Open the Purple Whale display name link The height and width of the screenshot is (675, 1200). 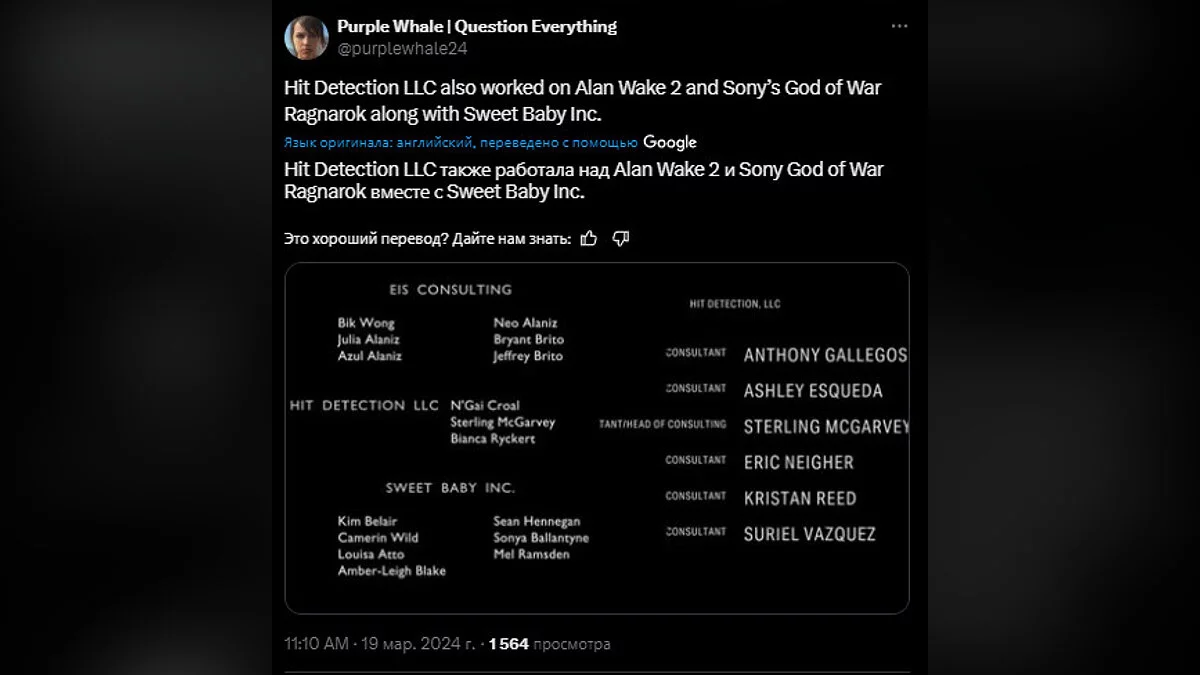point(477,26)
